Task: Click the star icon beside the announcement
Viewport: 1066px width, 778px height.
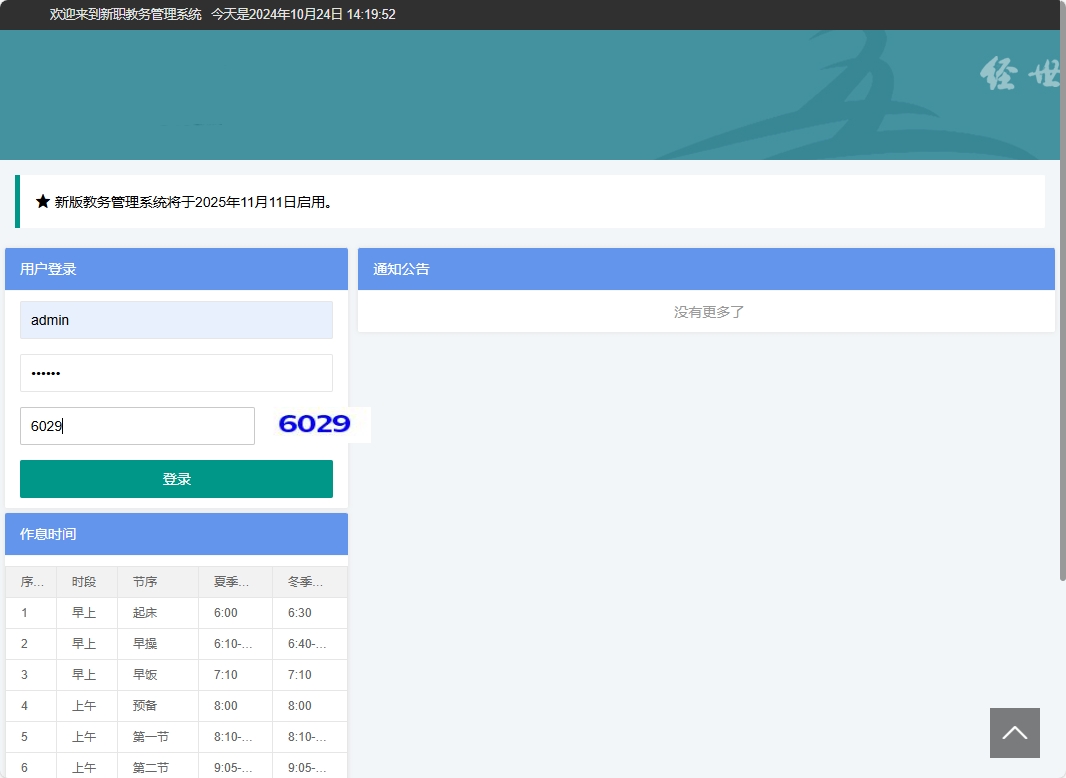Action: 43,200
